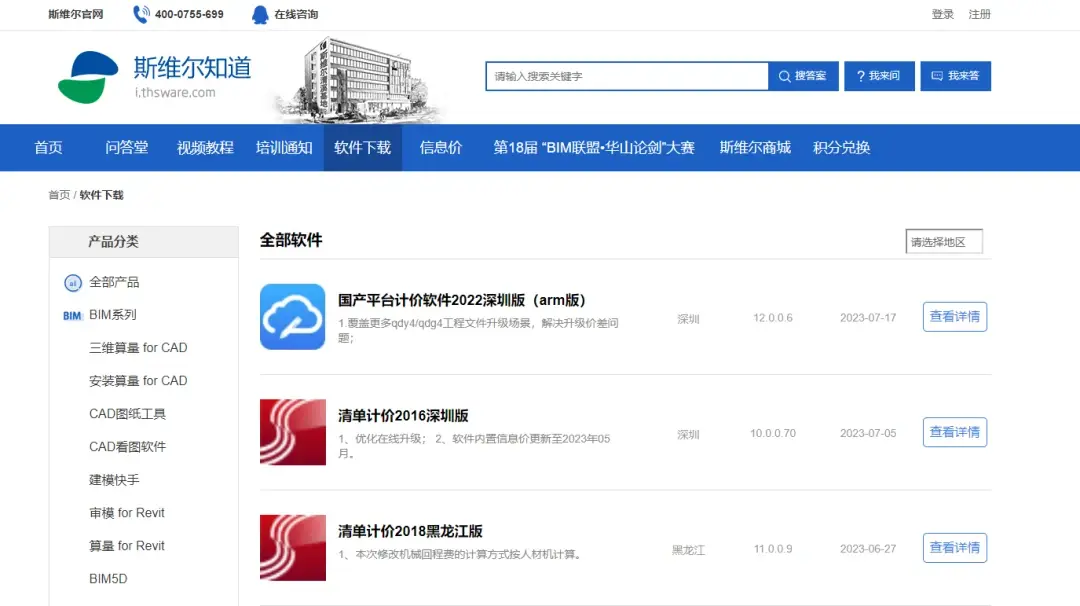The height and width of the screenshot is (606, 1080).
Task: Open 清单计价2018黑龙江版 title
Action: (x=410, y=532)
